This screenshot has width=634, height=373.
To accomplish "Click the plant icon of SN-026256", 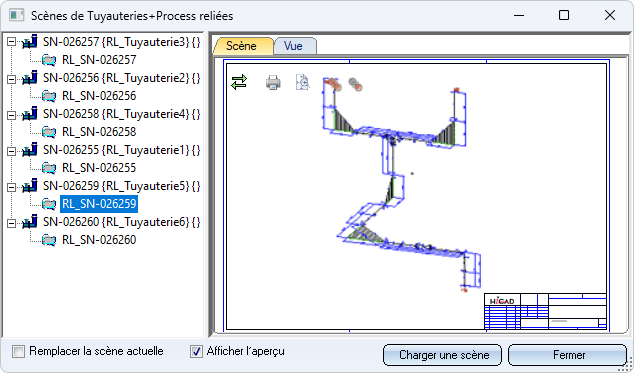I will (x=30, y=78).
